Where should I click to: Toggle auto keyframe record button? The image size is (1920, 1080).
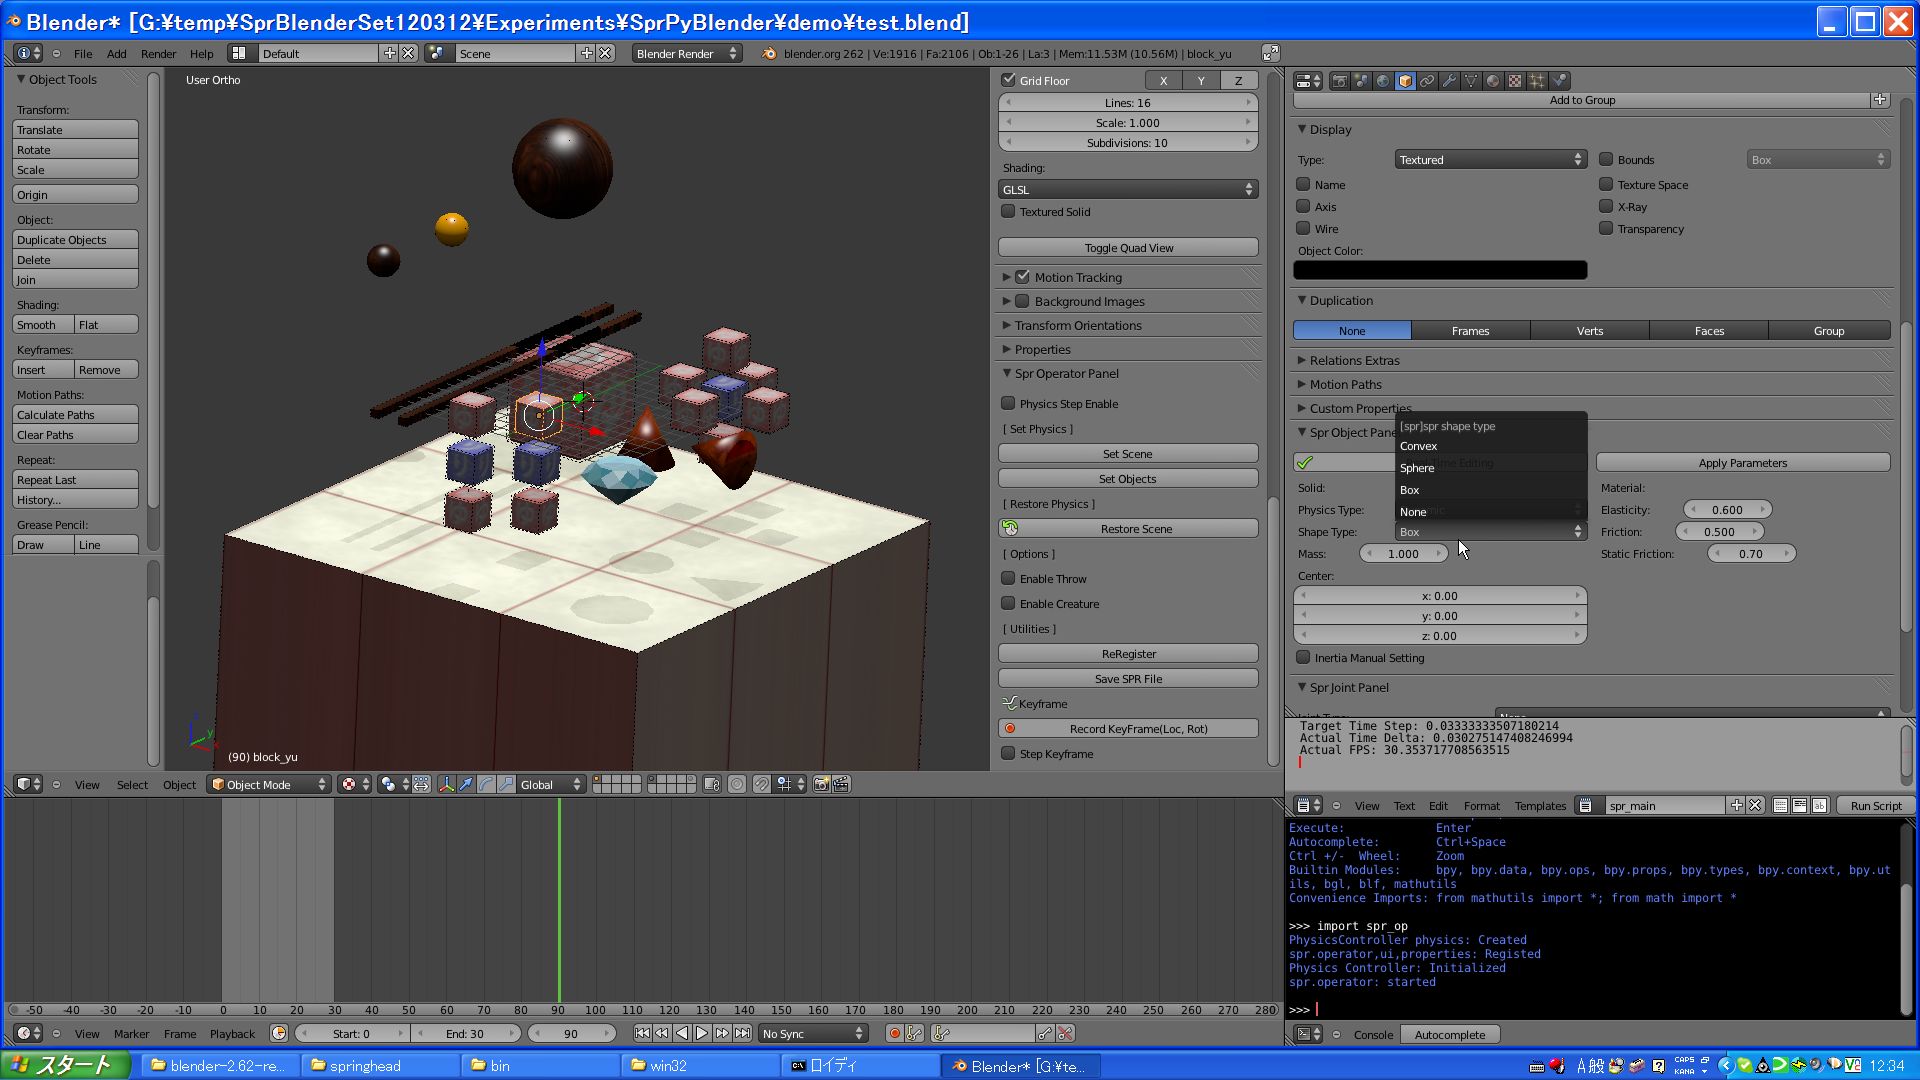[x=894, y=1033]
